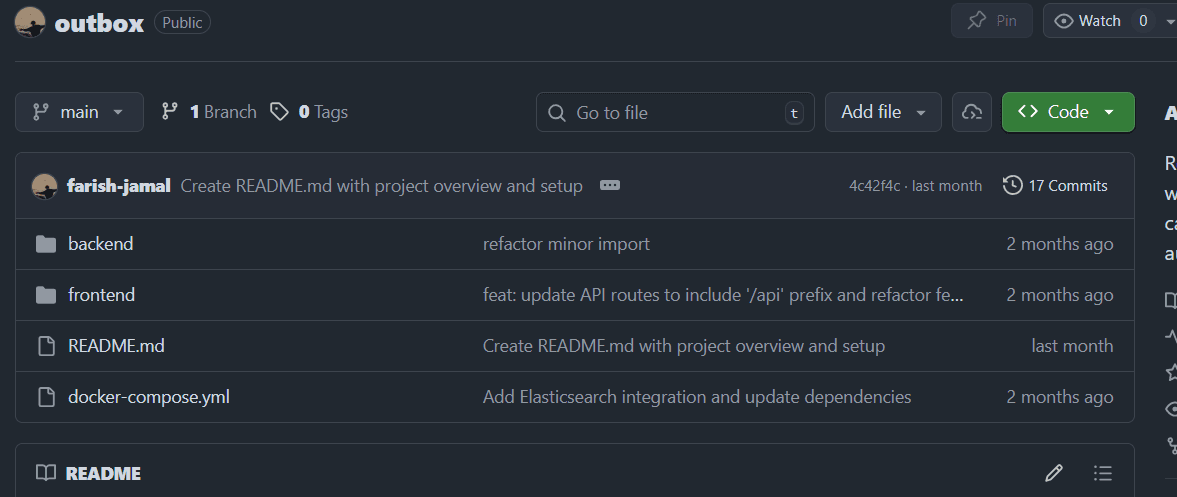The image size is (1177, 497).
Task: Click the docker-compose.yml file icon
Action: click(45, 397)
